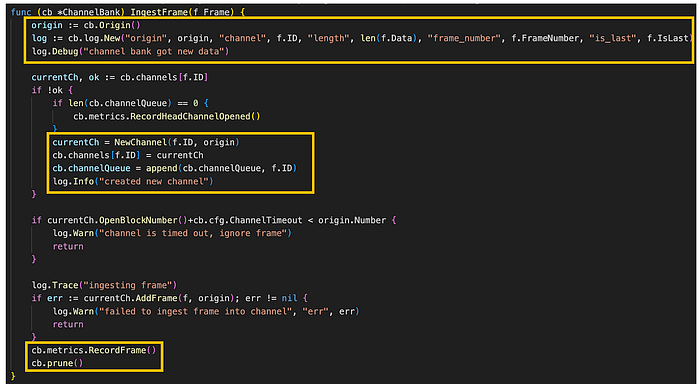This screenshot has height=384, width=700.
Task: Click the cb.prune() call
Action: click(x=58, y=363)
